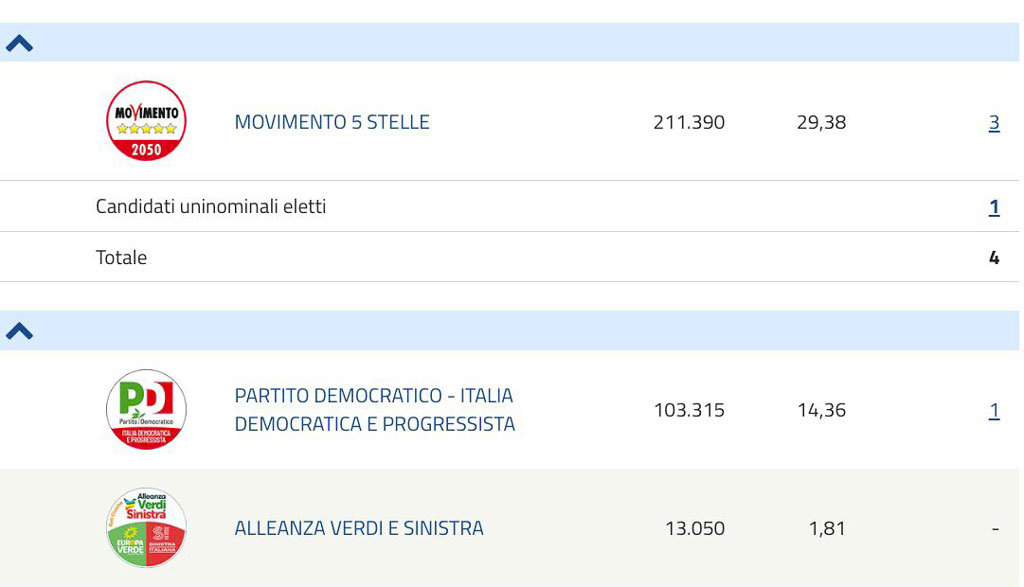This screenshot has height=587, width=1024.
Task: Open the MOVIMENTO 5 STELLE party link
Action: coord(332,122)
